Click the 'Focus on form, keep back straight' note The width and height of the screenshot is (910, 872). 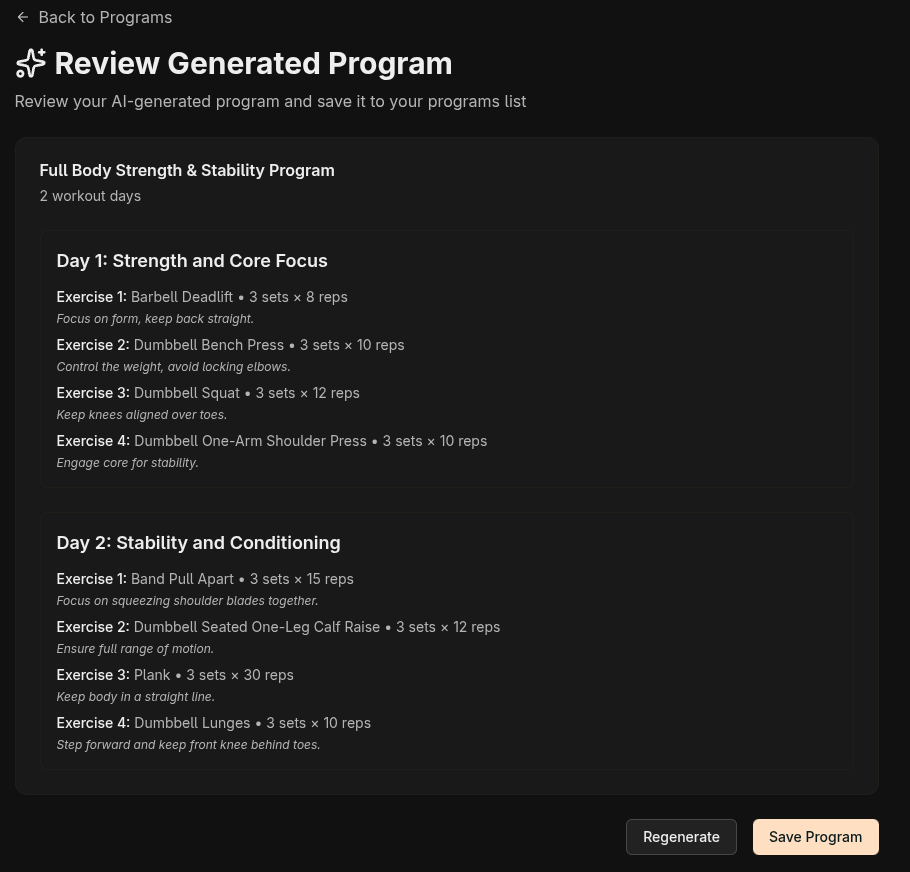pyautogui.click(x=154, y=318)
